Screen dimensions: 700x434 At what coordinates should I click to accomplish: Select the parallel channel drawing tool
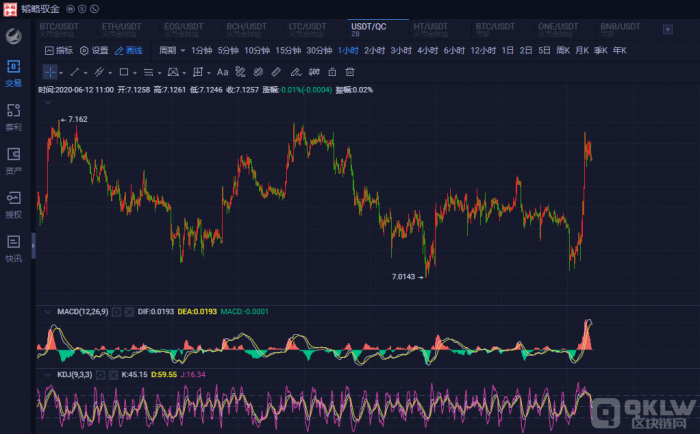tap(99, 72)
